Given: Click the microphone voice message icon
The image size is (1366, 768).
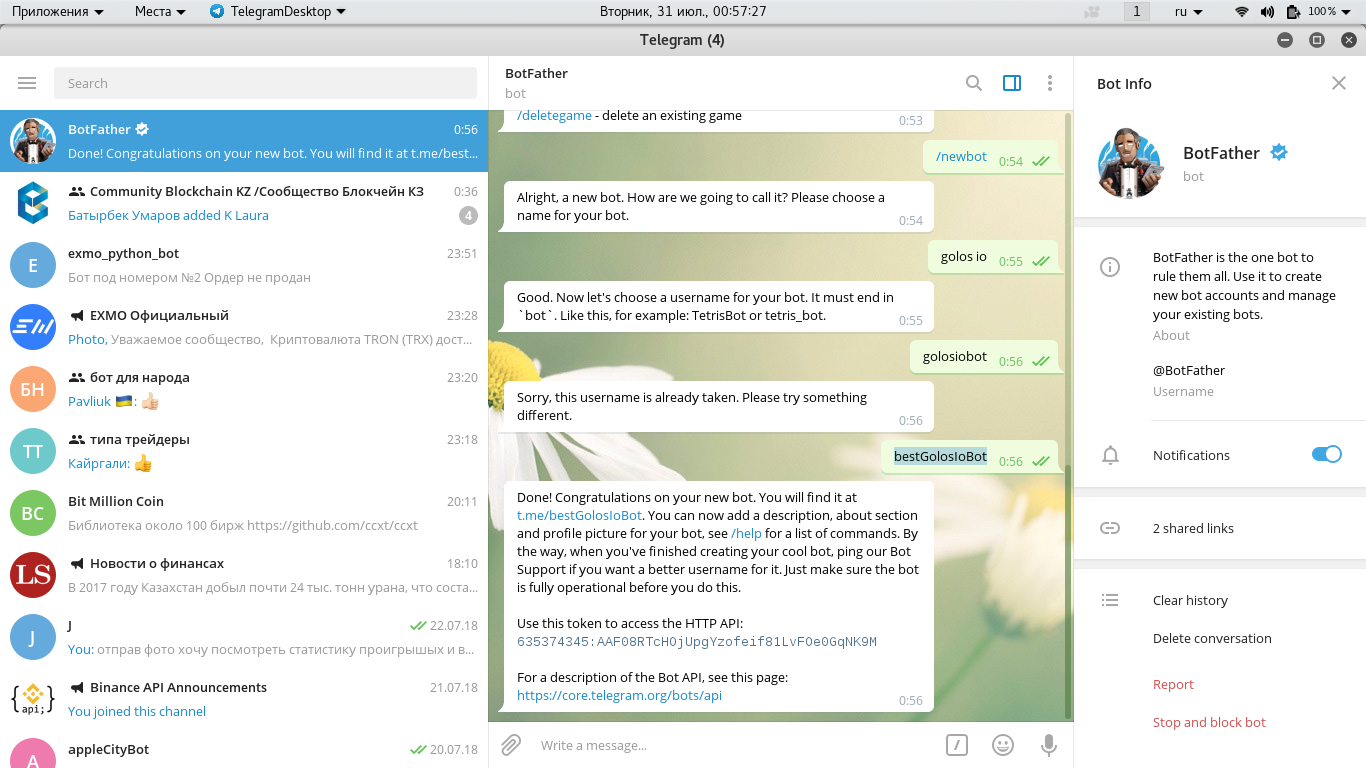Looking at the screenshot, I should pyautogui.click(x=1048, y=745).
